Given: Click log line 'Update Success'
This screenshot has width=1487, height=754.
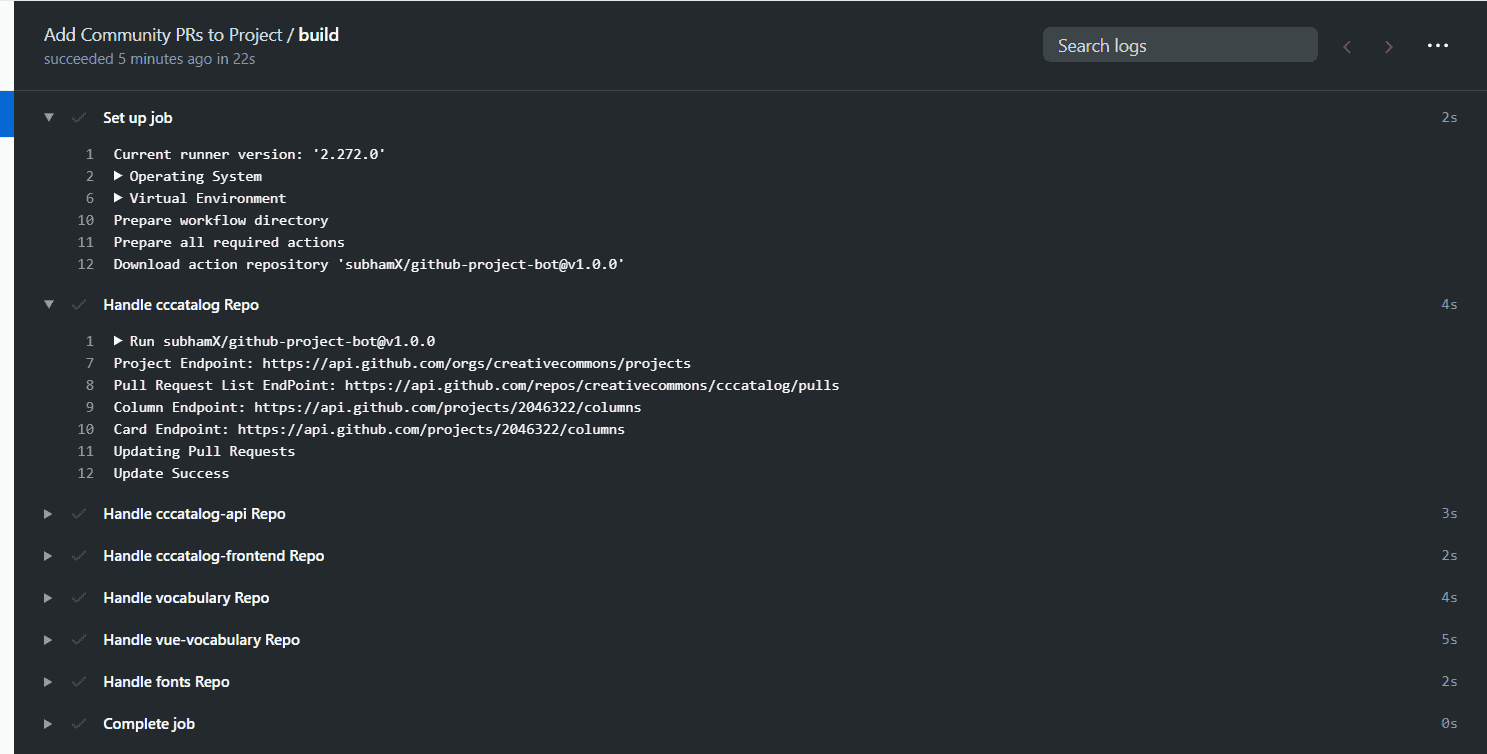Looking at the screenshot, I should tap(171, 473).
